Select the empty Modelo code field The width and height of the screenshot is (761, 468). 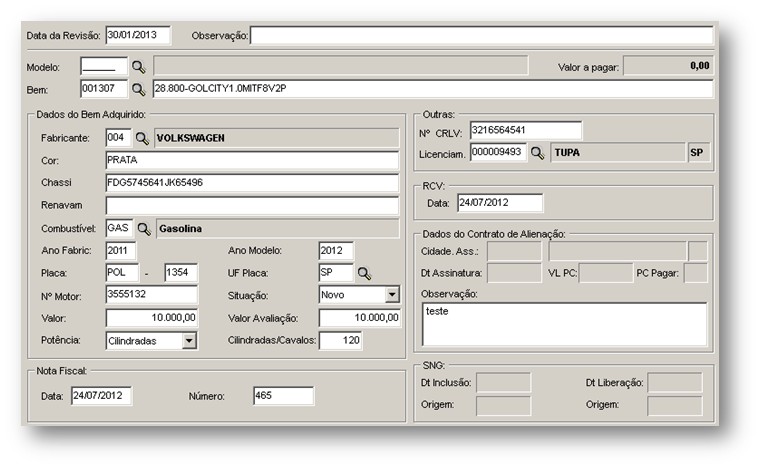(x=104, y=67)
